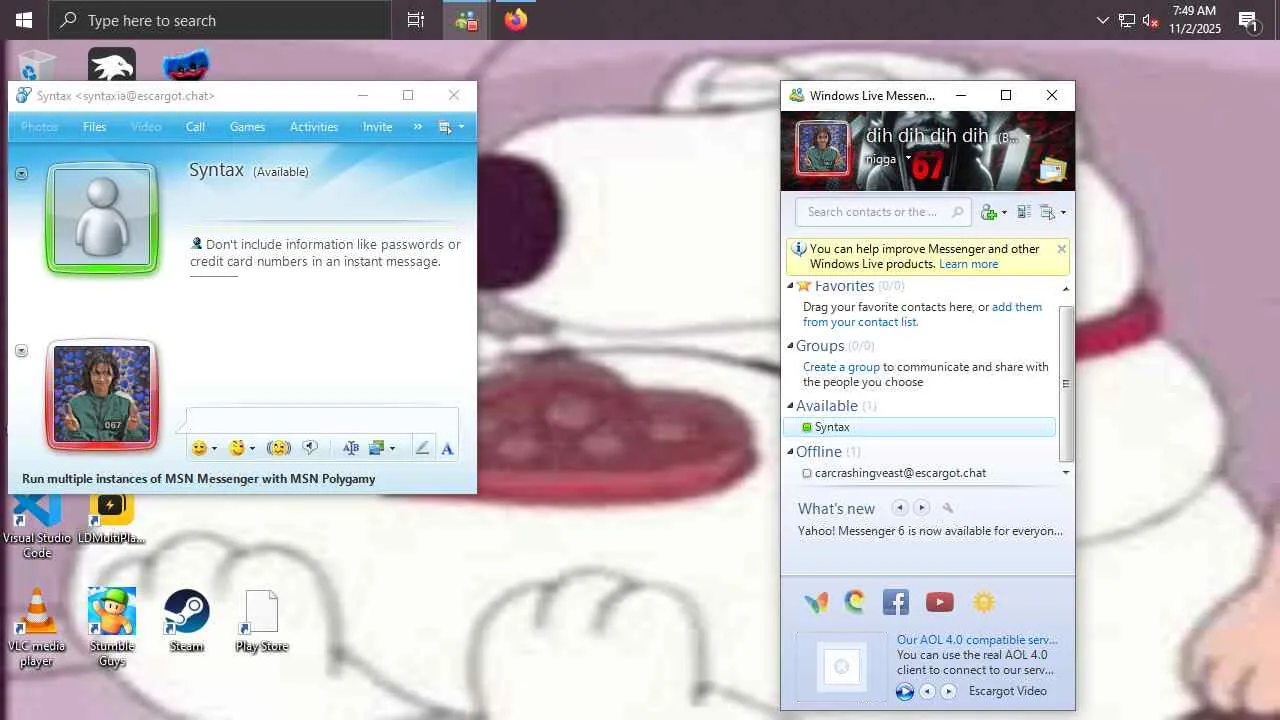The height and width of the screenshot is (720, 1280).
Task: Play the Escargot Video
Action: click(905, 691)
